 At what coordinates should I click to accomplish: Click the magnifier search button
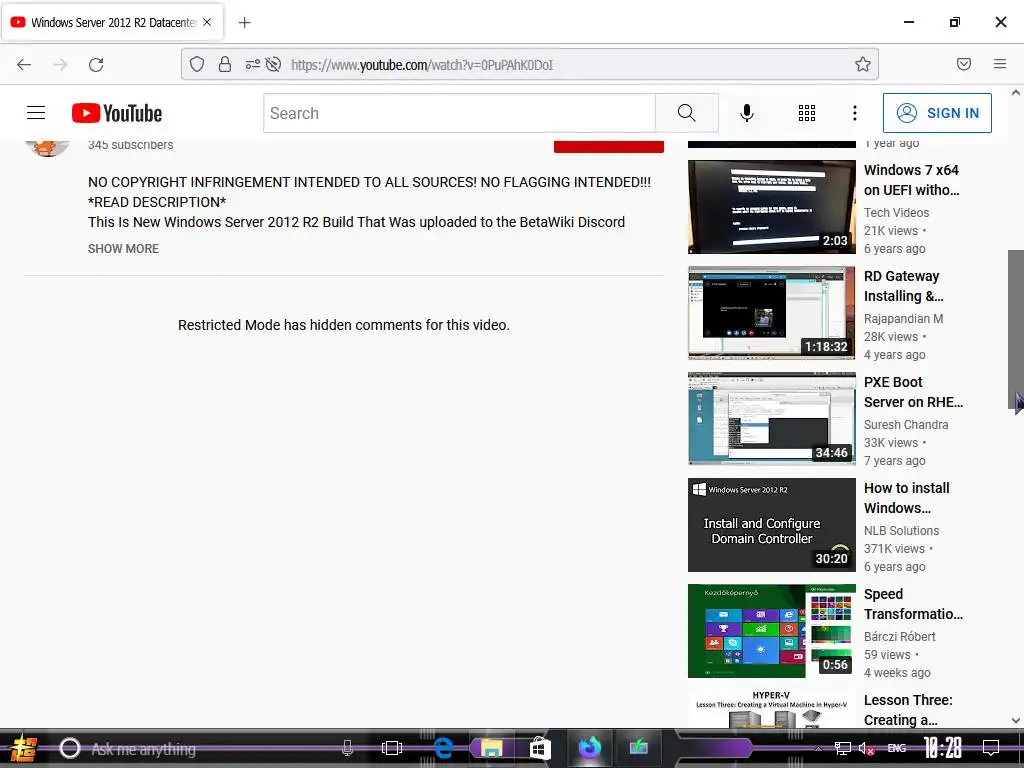click(x=686, y=113)
